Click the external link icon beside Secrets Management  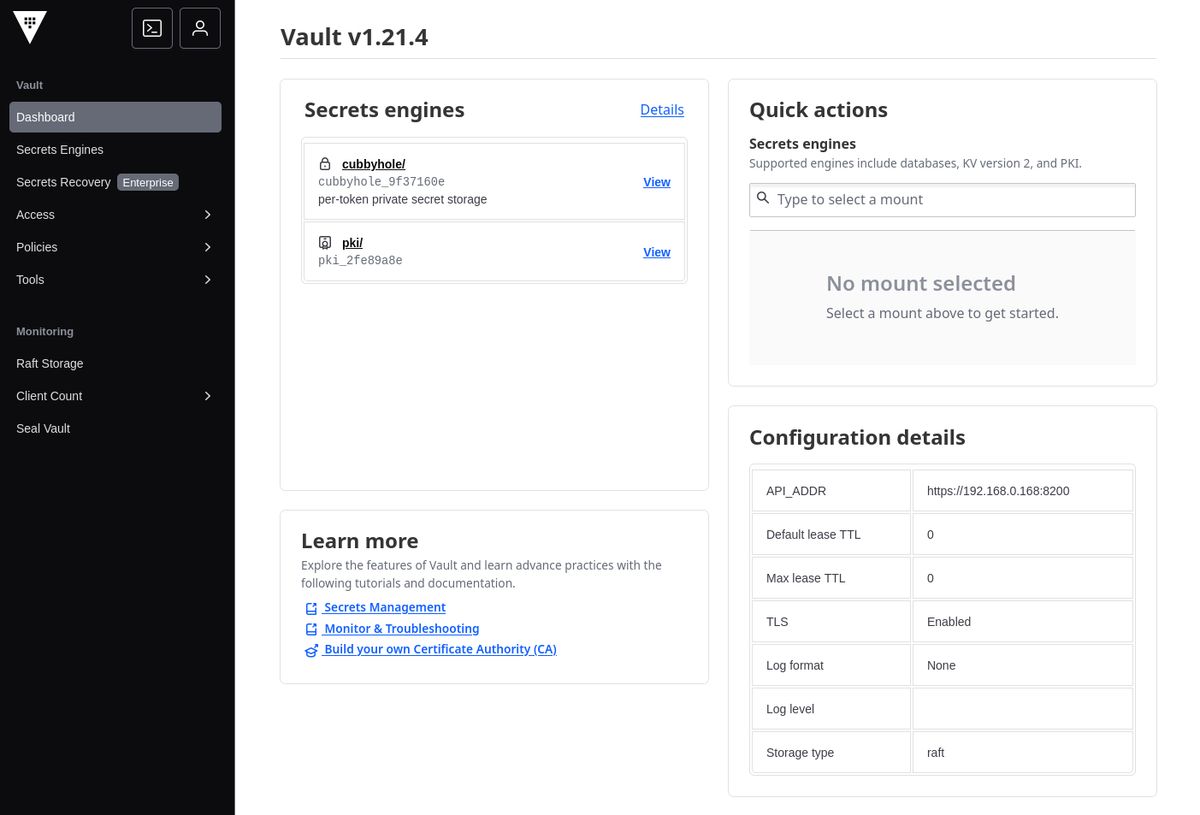click(310, 608)
